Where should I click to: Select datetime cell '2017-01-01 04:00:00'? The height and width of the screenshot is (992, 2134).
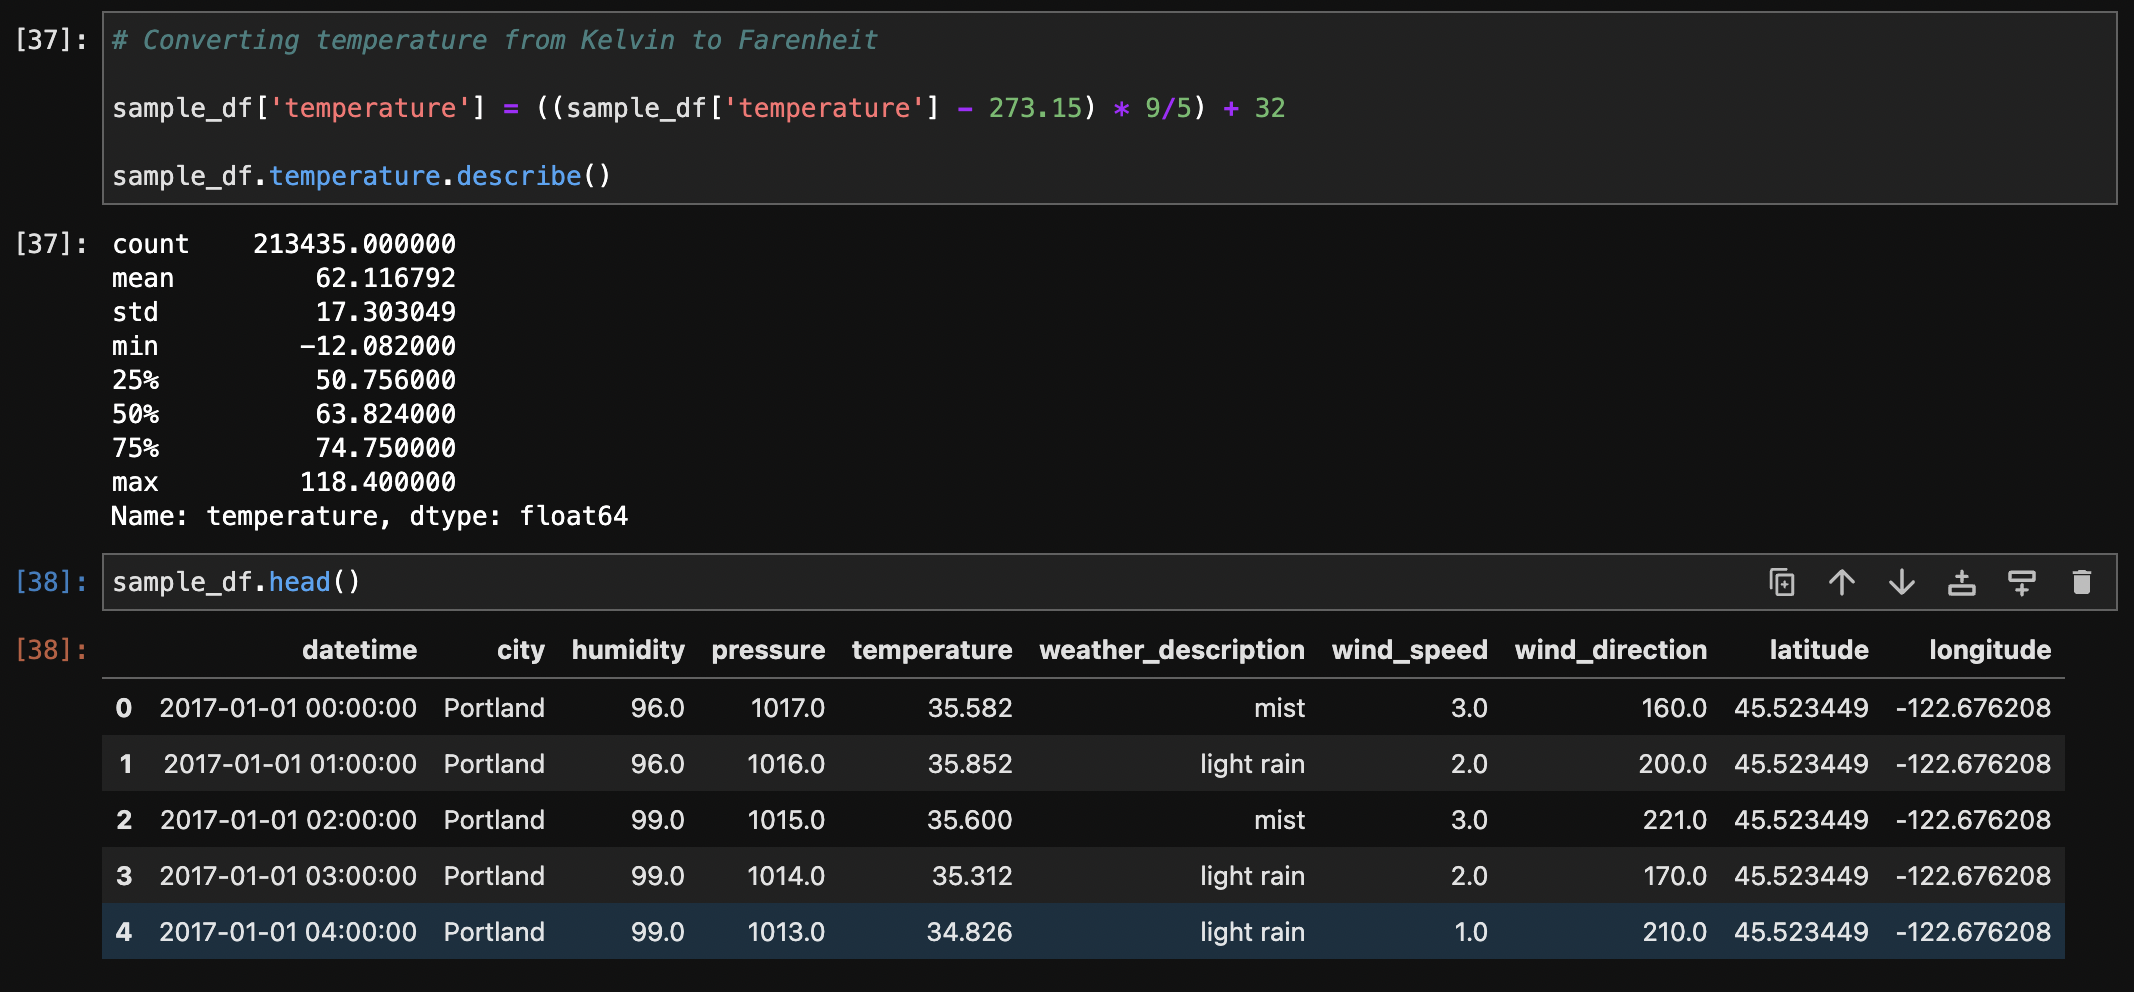(288, 932)
